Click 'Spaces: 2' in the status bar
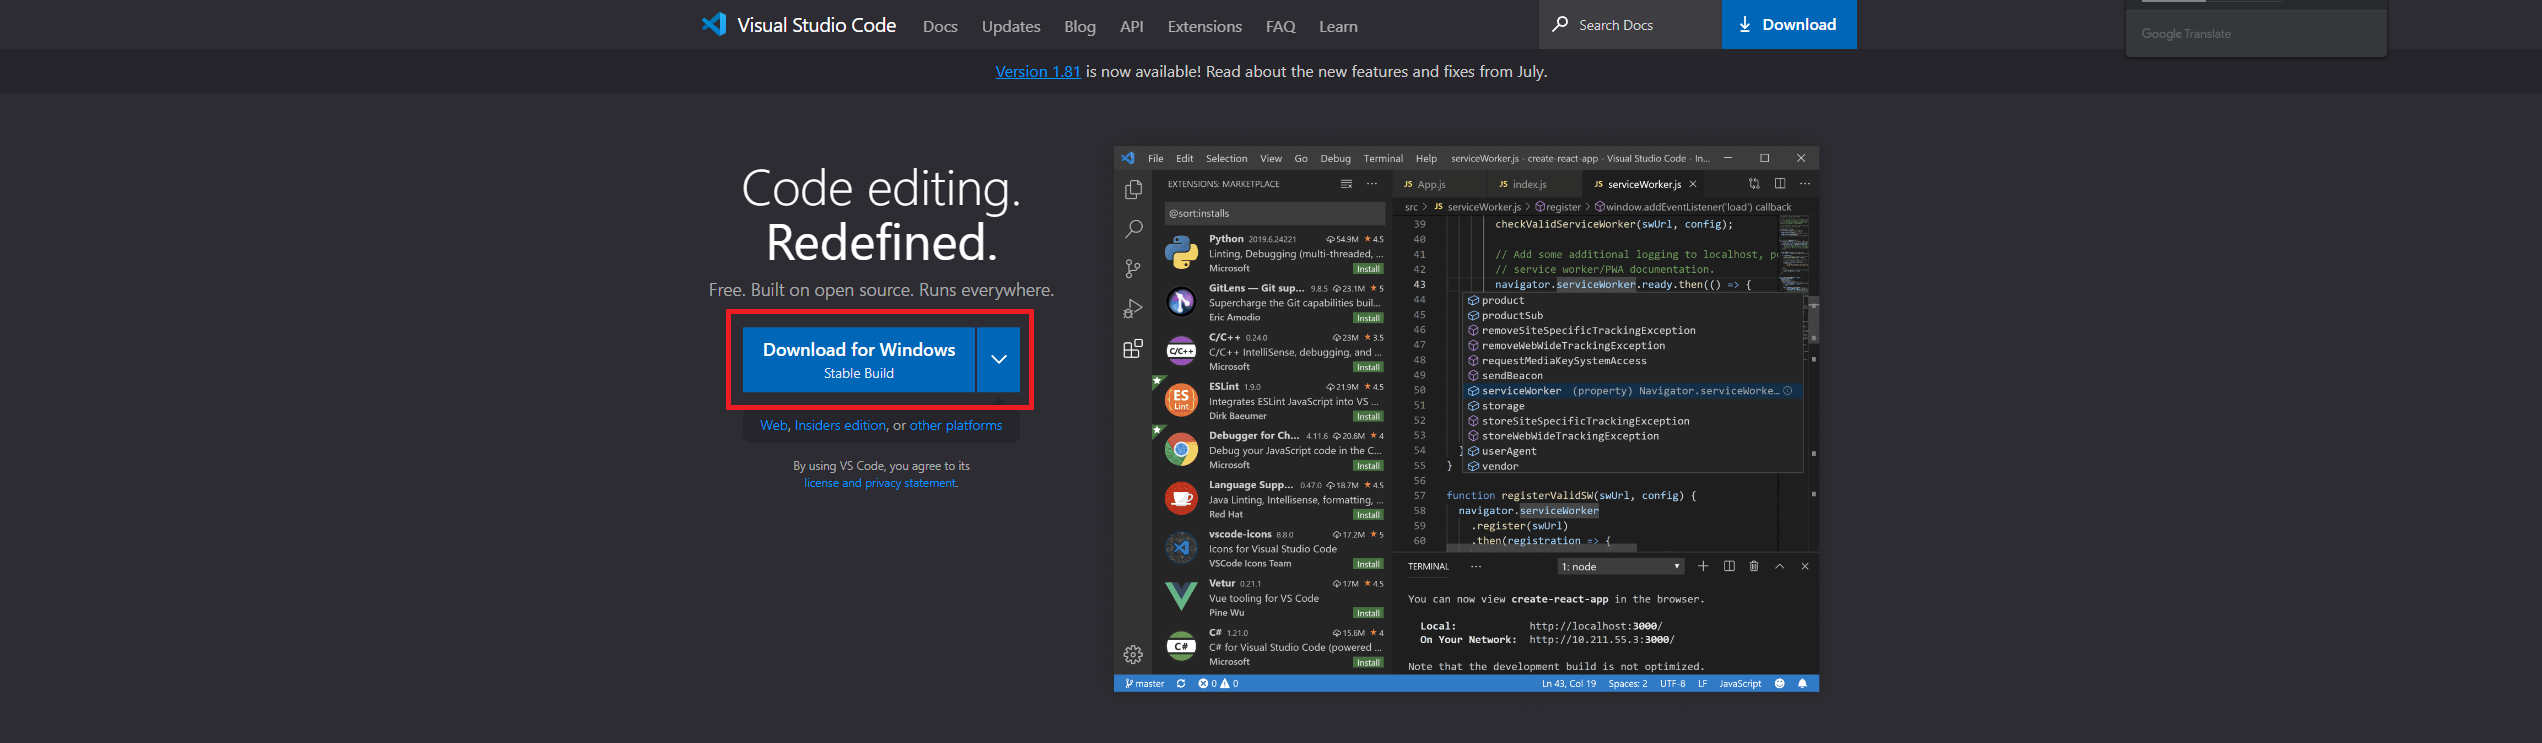This screenshot has width=2542, height=743. (x=1628, y=684)
